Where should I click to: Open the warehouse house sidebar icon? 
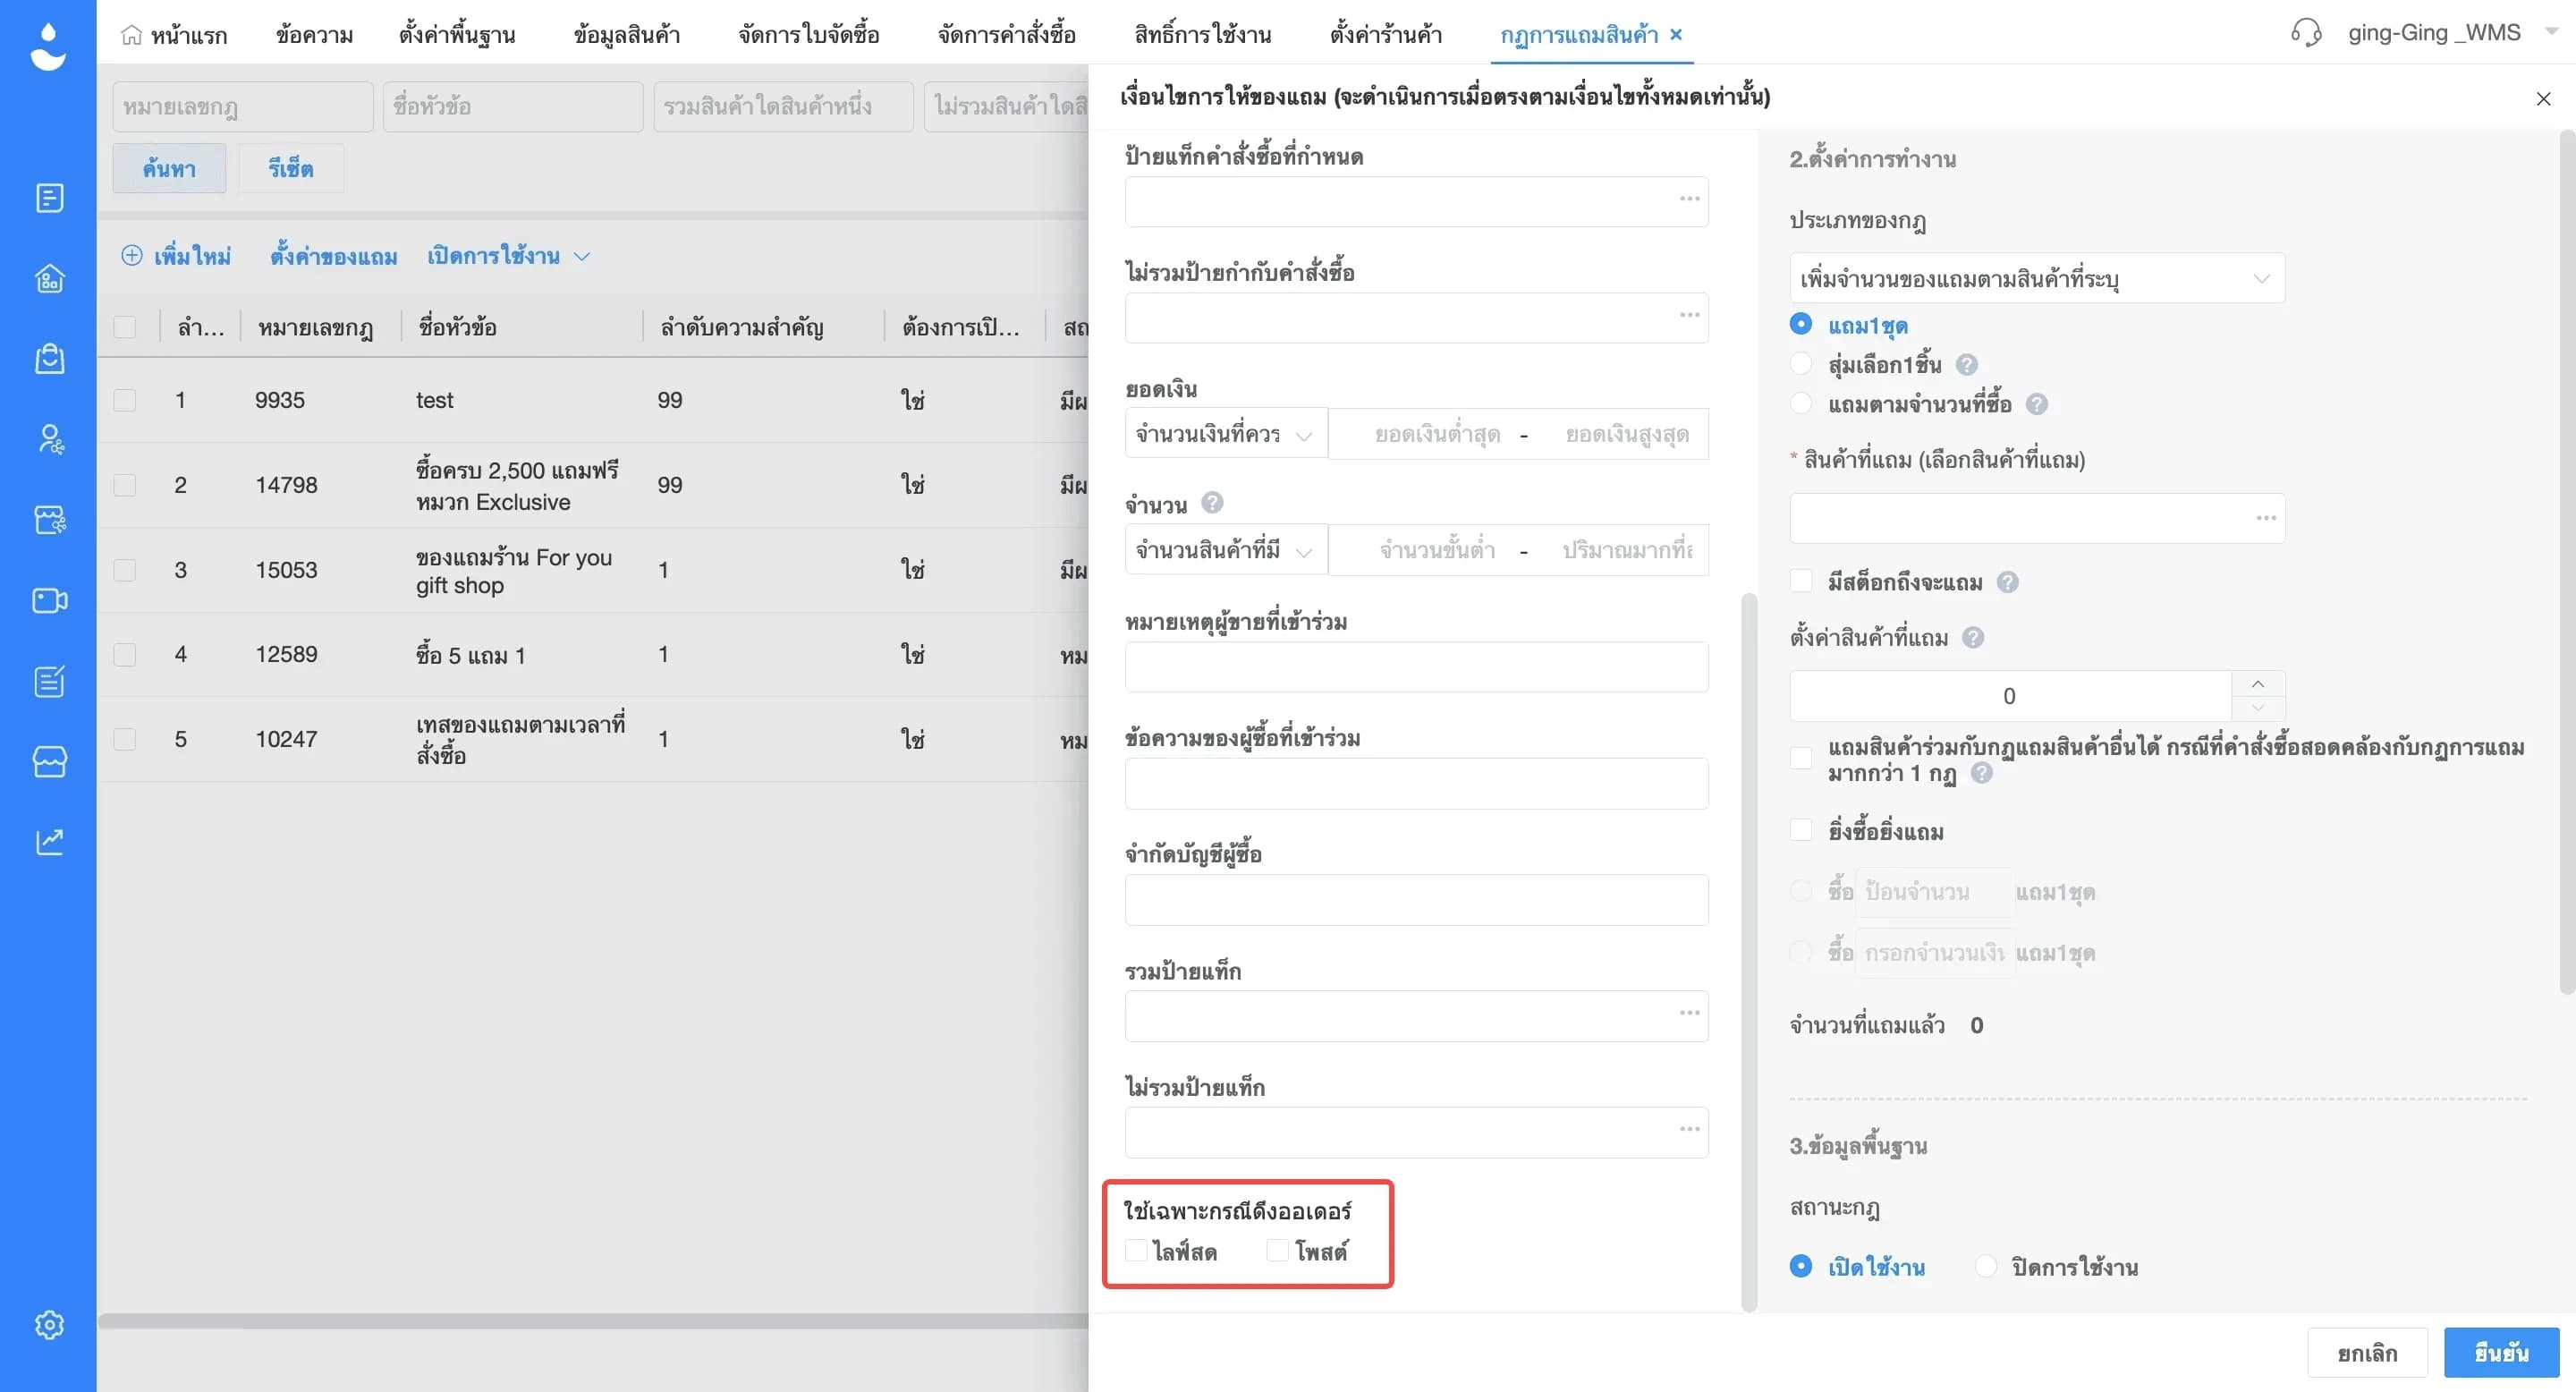pos(49,278)
